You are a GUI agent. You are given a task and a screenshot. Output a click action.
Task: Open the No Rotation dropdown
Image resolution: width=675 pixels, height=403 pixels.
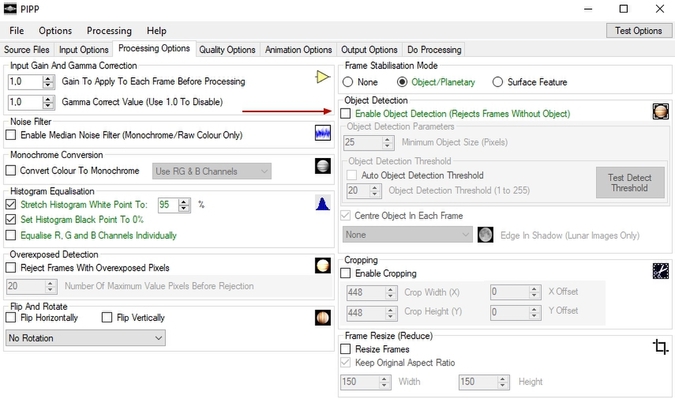pyautogui.click(x=85, y=339)
